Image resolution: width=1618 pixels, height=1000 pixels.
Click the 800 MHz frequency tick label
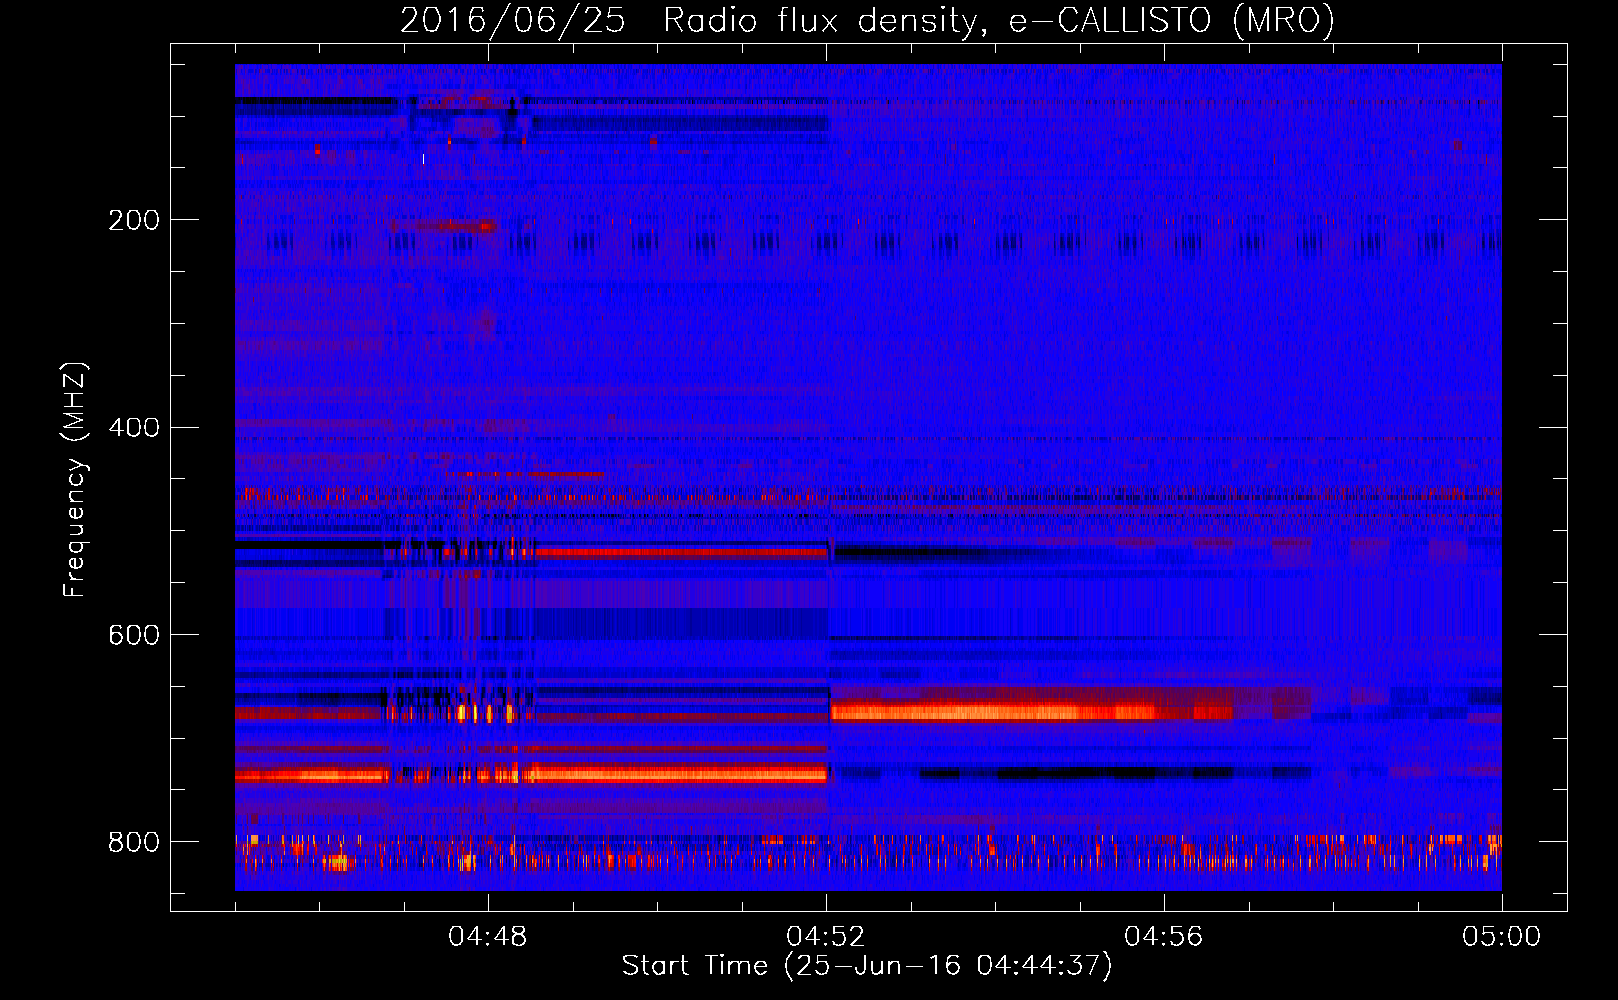tap(134, 842)
